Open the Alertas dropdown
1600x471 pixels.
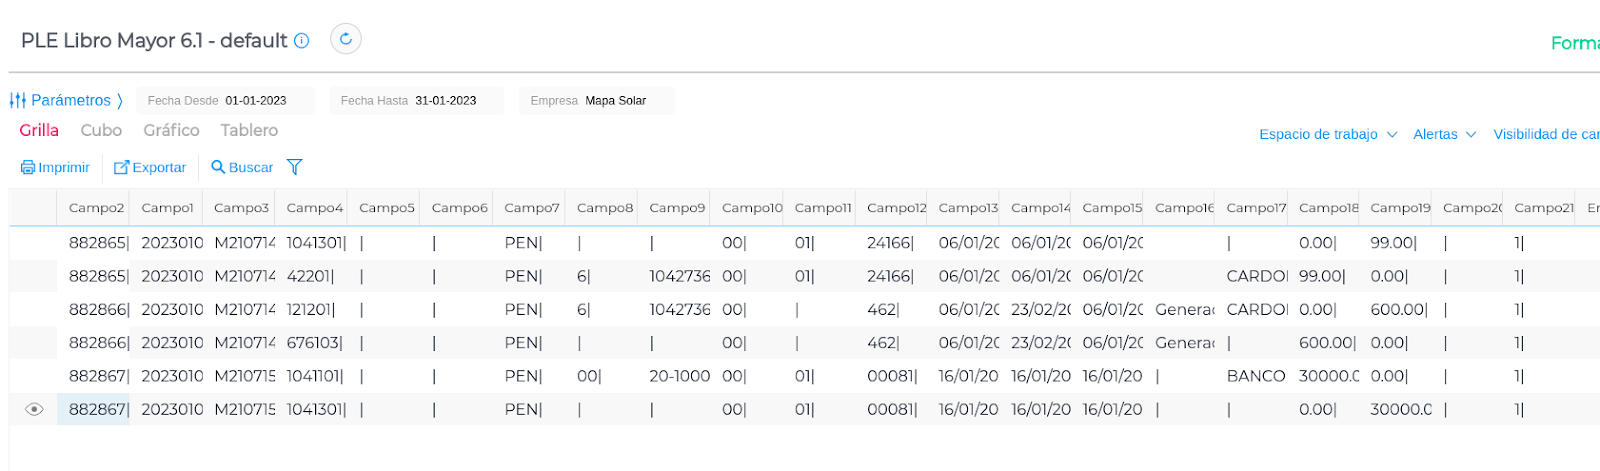tap(1444, 134)
